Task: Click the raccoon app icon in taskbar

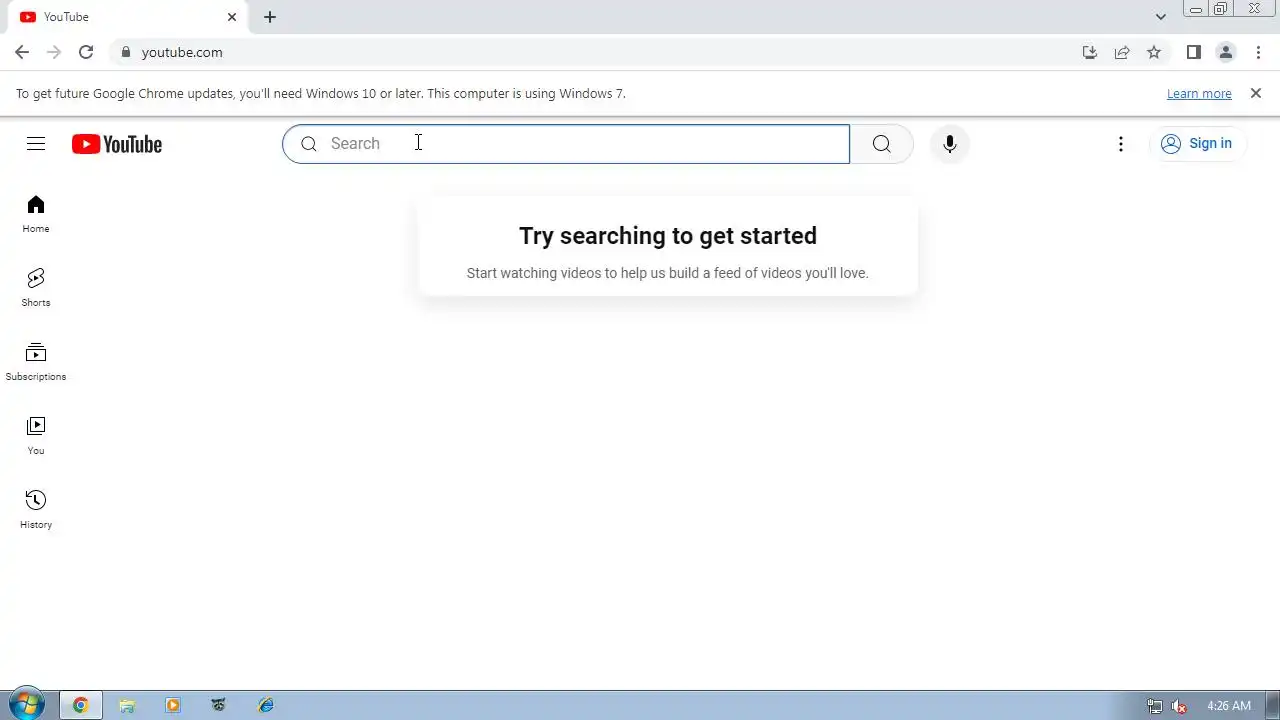Action: [219, 705]
